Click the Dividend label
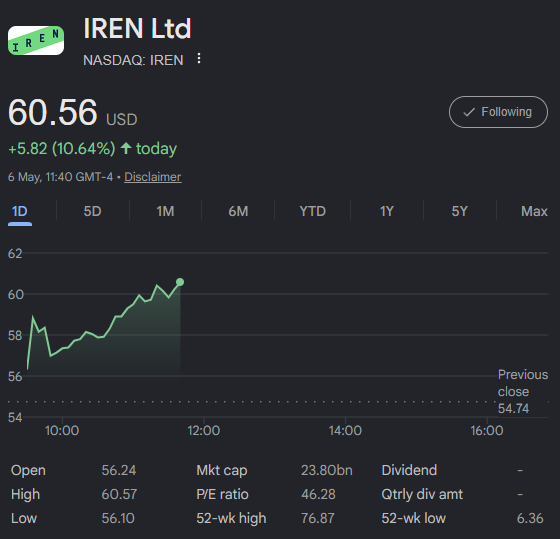 409,470
